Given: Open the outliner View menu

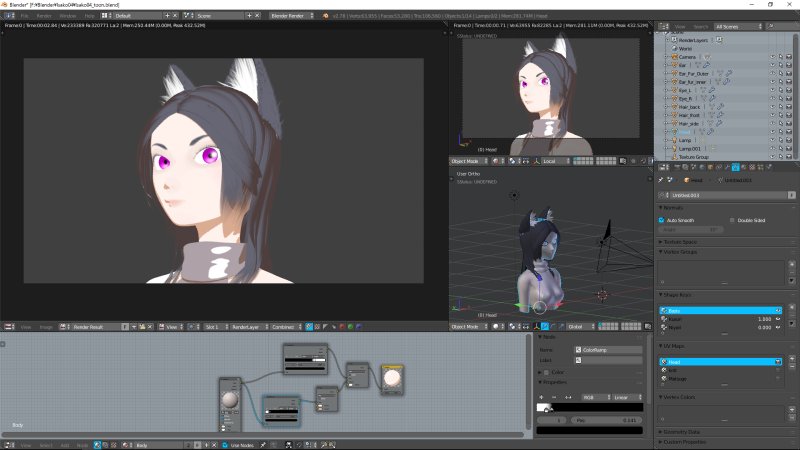Looking at the screenshot, I should tap(680, 27).
